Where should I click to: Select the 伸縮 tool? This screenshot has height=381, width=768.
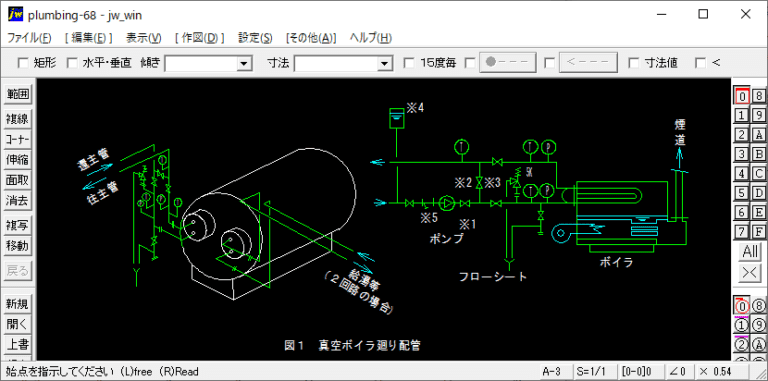[x=18, y=160]
